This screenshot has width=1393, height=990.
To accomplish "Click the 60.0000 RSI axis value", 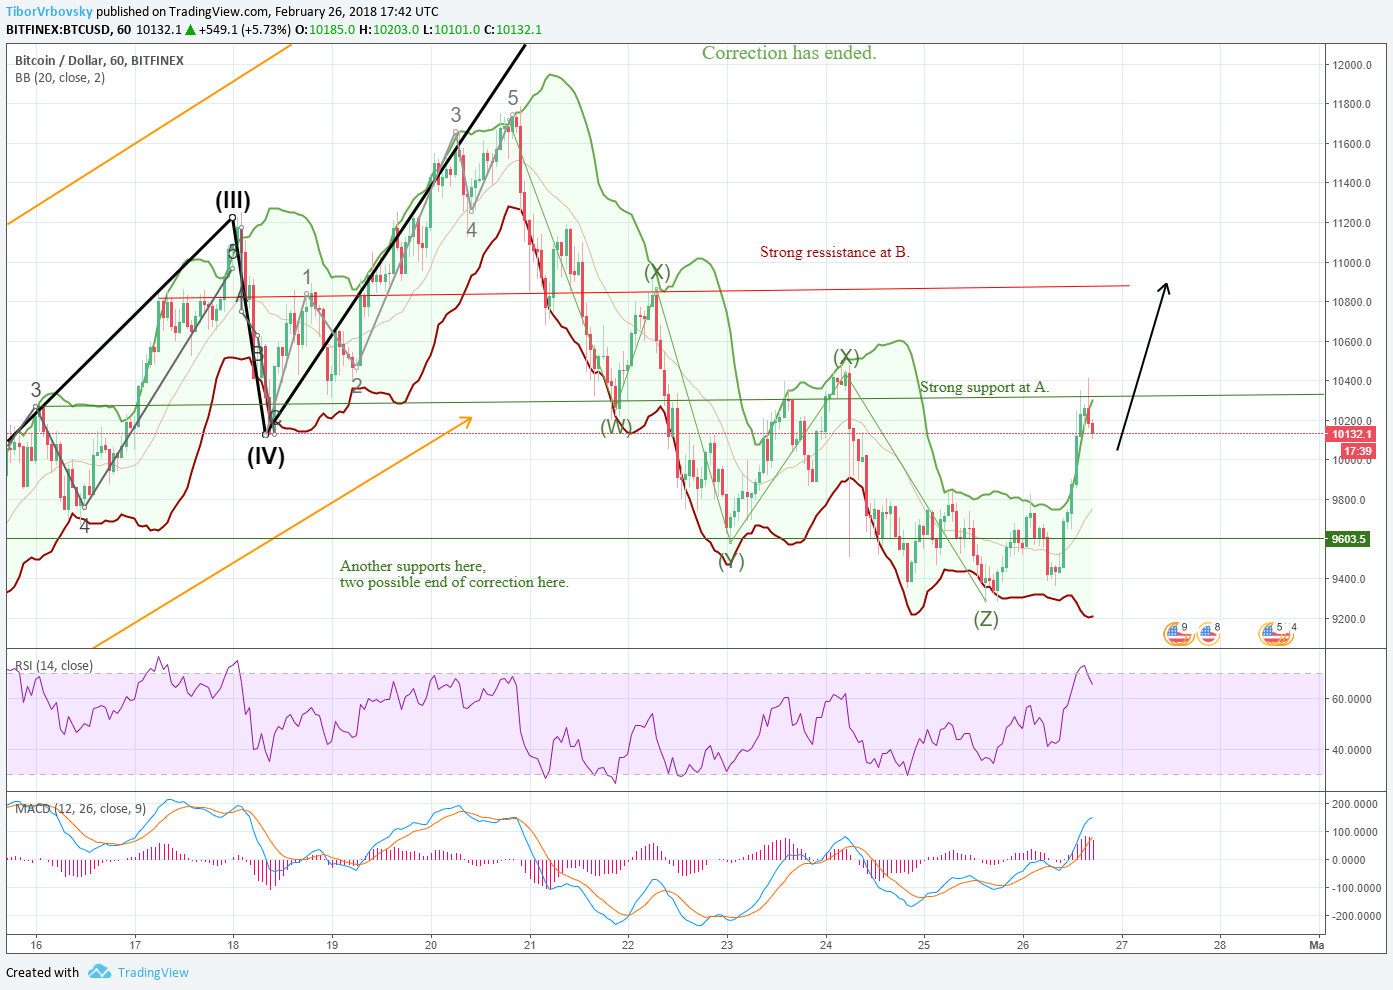I will pyautogui.click(x=1352, y=699).
